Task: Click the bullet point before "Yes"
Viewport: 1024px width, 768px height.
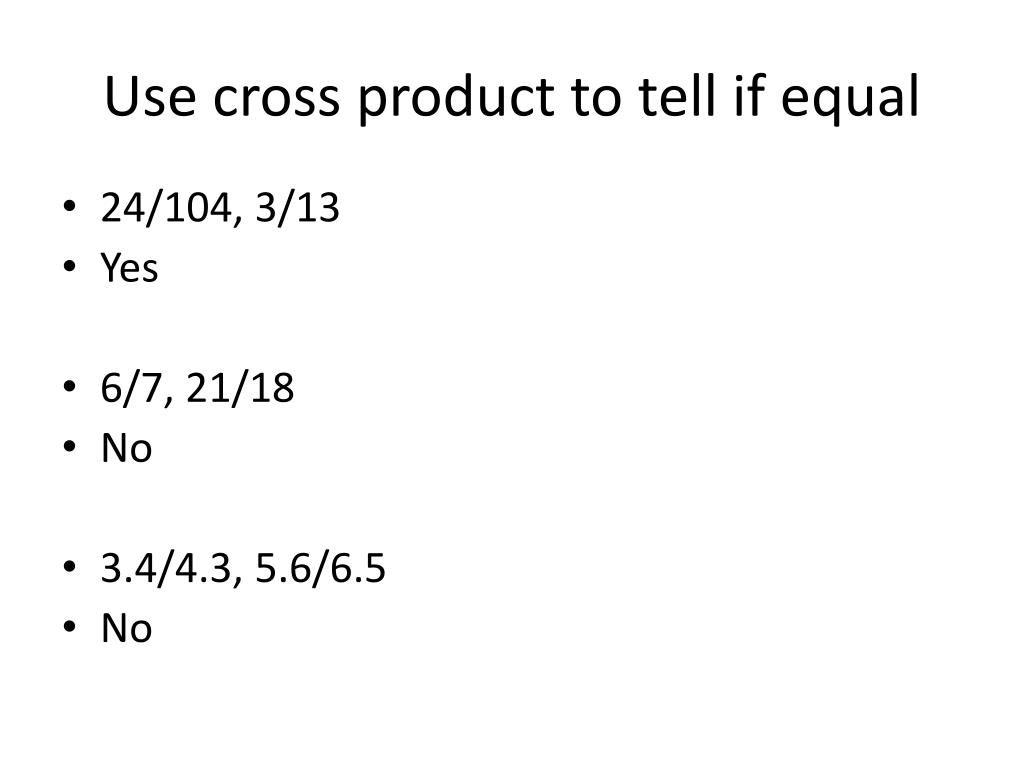Action: pos(70,266)
